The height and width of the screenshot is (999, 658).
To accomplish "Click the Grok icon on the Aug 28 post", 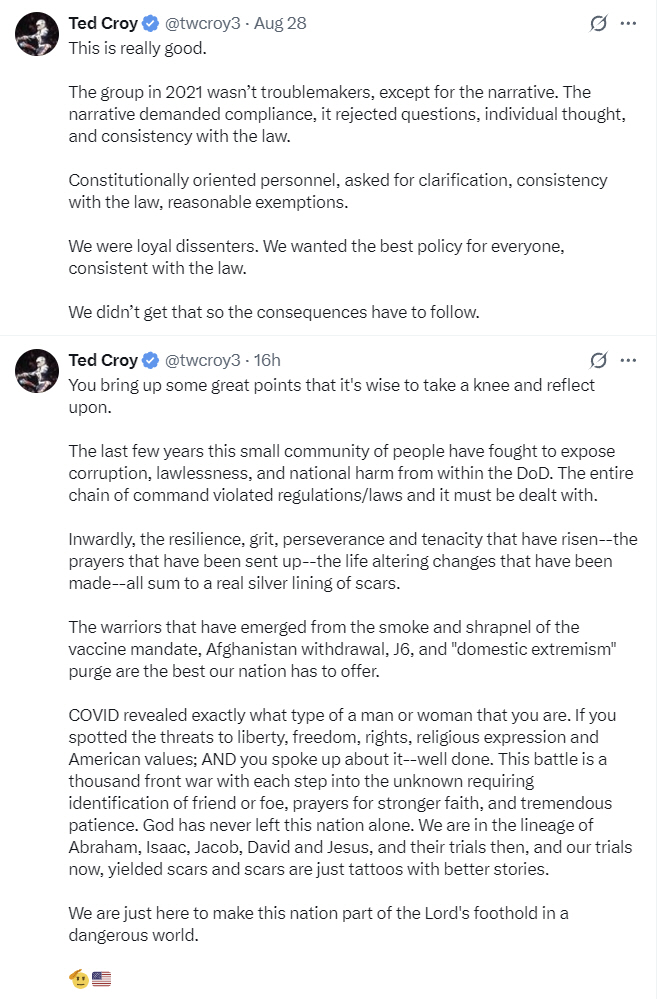I will (x=598, y=24).
